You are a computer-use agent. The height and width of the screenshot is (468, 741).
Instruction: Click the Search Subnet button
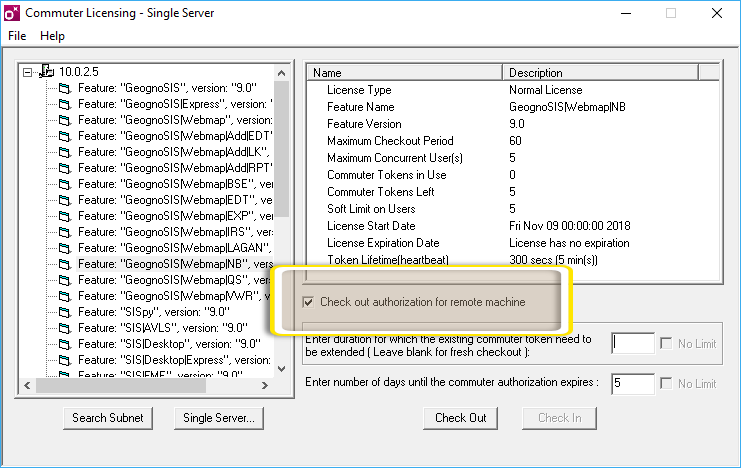point(108,418)
